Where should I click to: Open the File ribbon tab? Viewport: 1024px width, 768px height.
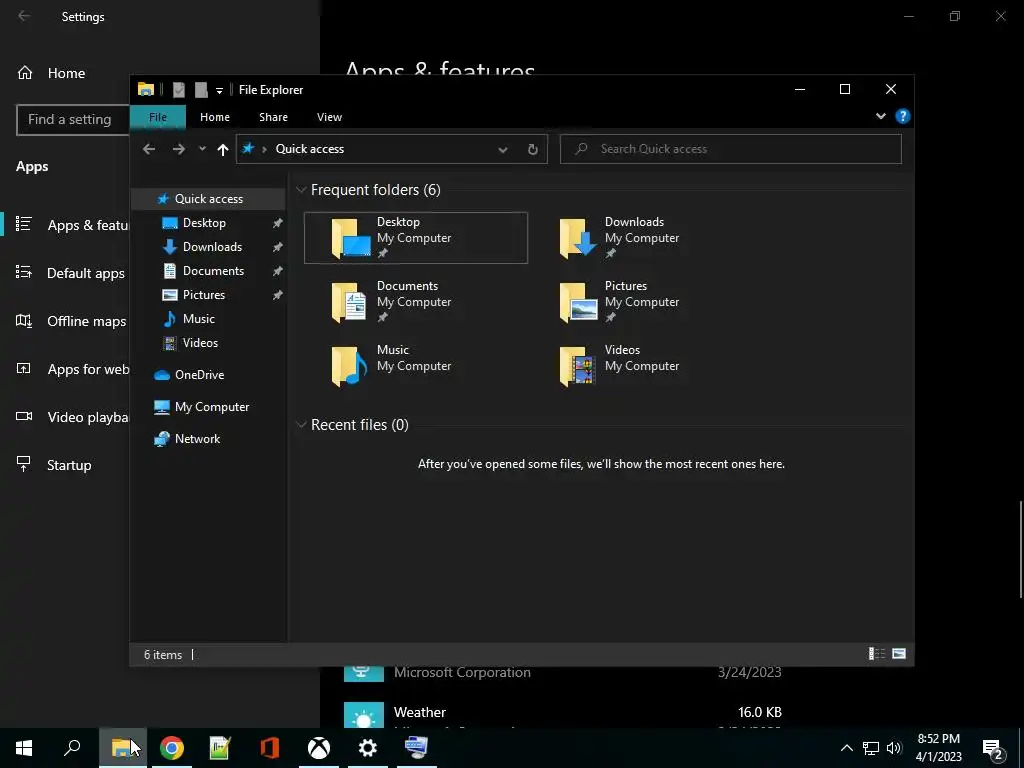pyautogui.click(x=157, y=117)
